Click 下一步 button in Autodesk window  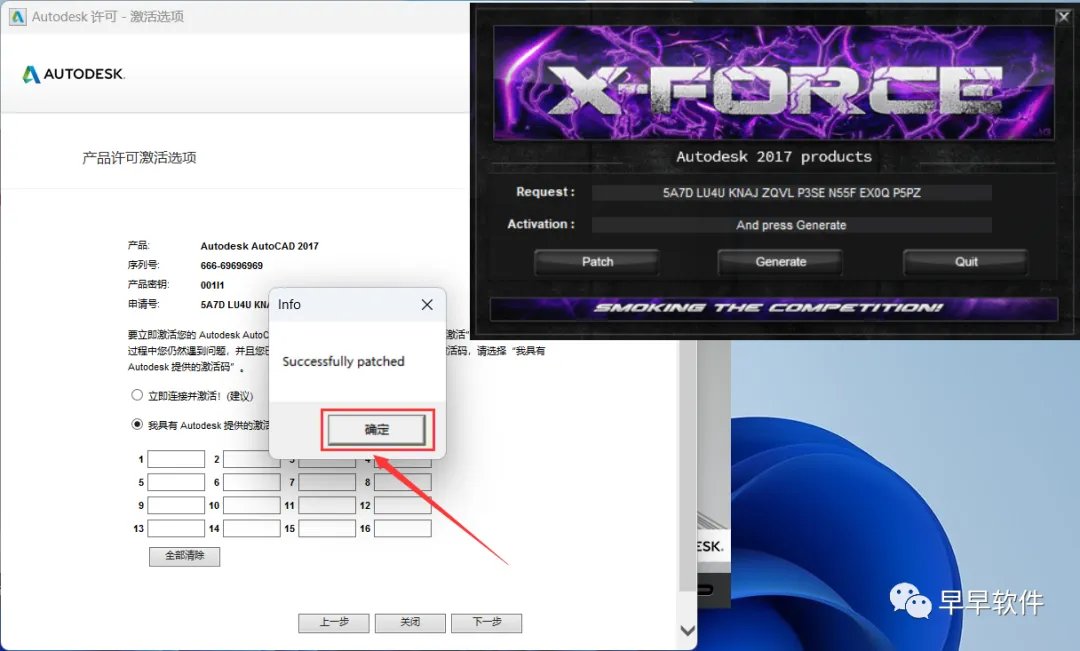point(486,622)
